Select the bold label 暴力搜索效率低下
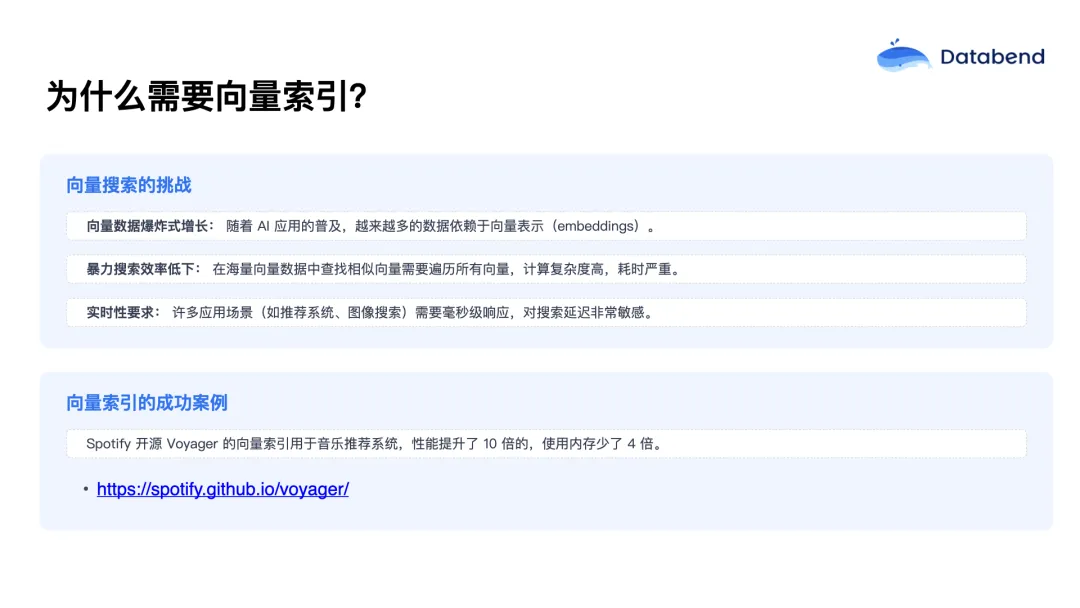Viewport: 1080px width, 608px height. click(143, 269)
